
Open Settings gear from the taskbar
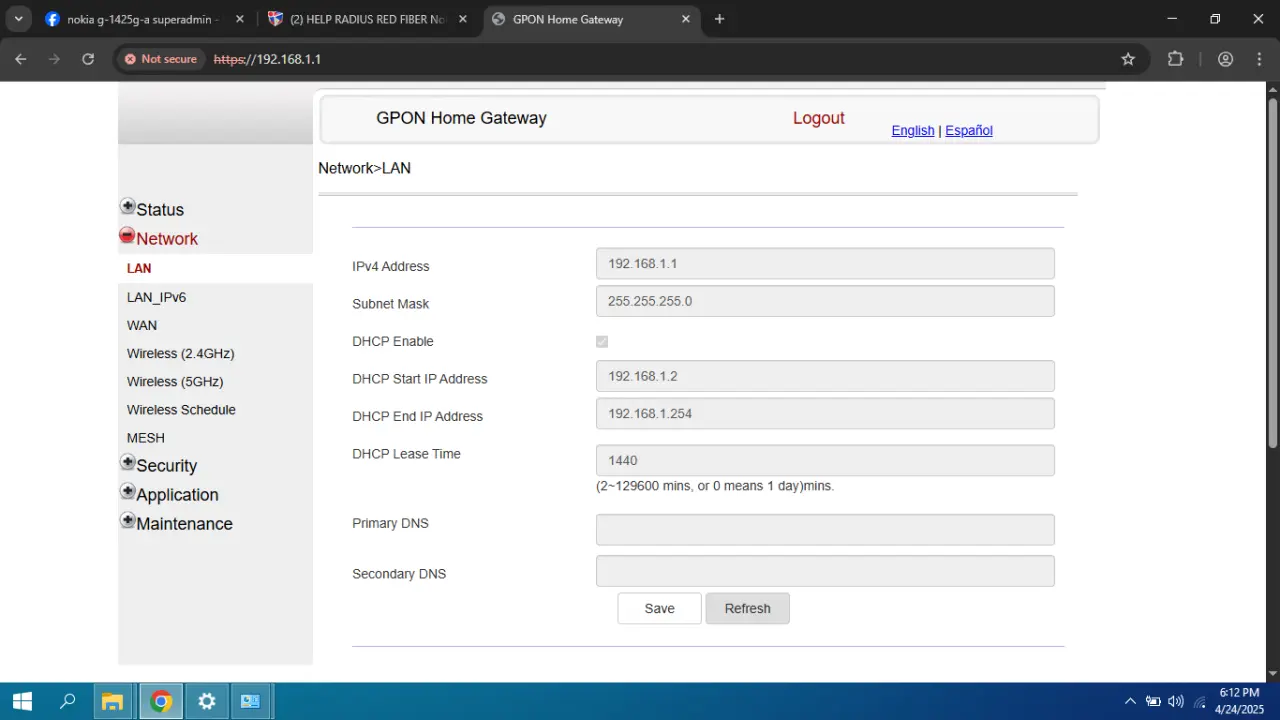(207, 701)
